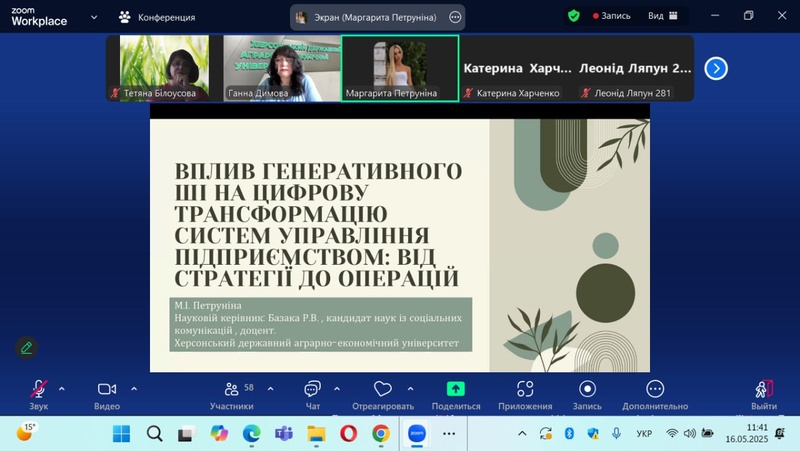Open Microsoft Edge from the taskbar
The height and width of the screenshot is (451, 800).
pos(251,434)
